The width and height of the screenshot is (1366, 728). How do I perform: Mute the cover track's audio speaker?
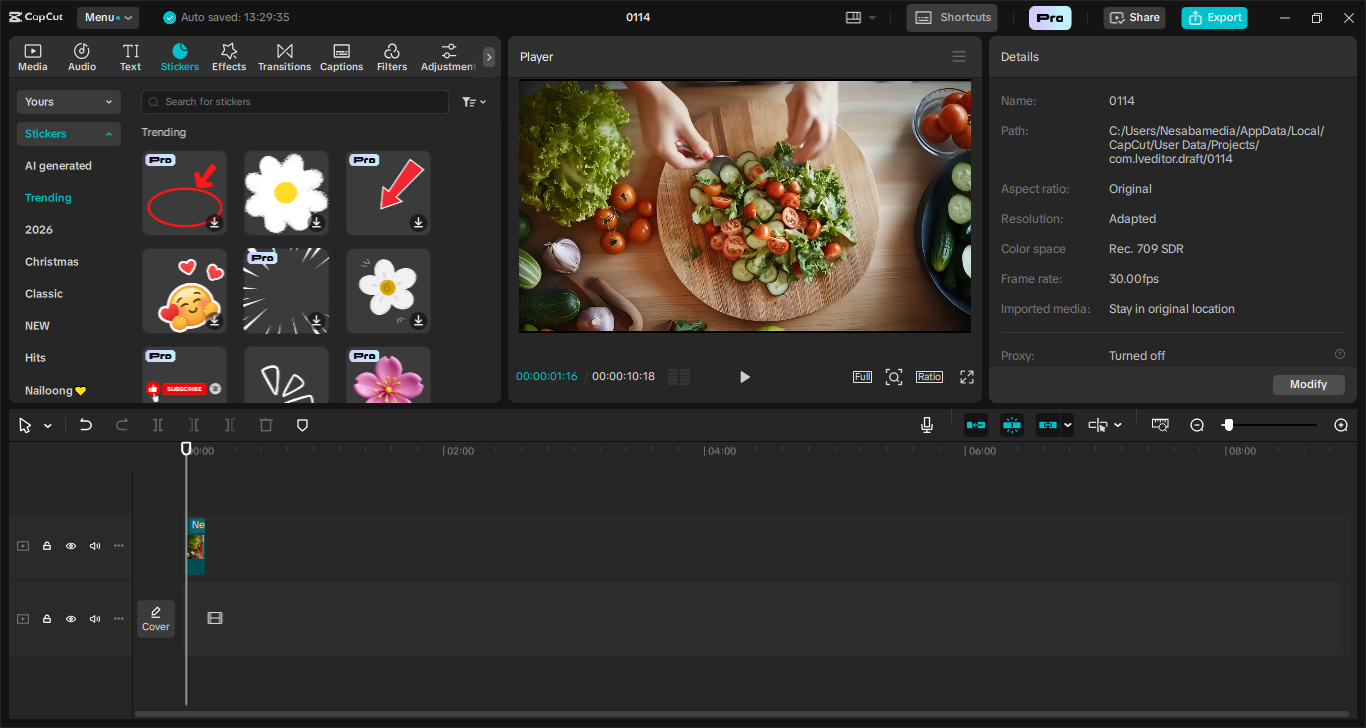click(95, 619)
